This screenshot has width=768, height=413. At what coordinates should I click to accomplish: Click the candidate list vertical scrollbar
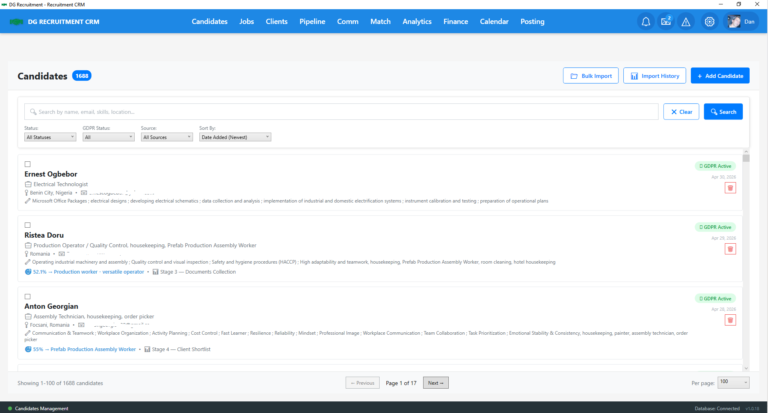point(746,250)
